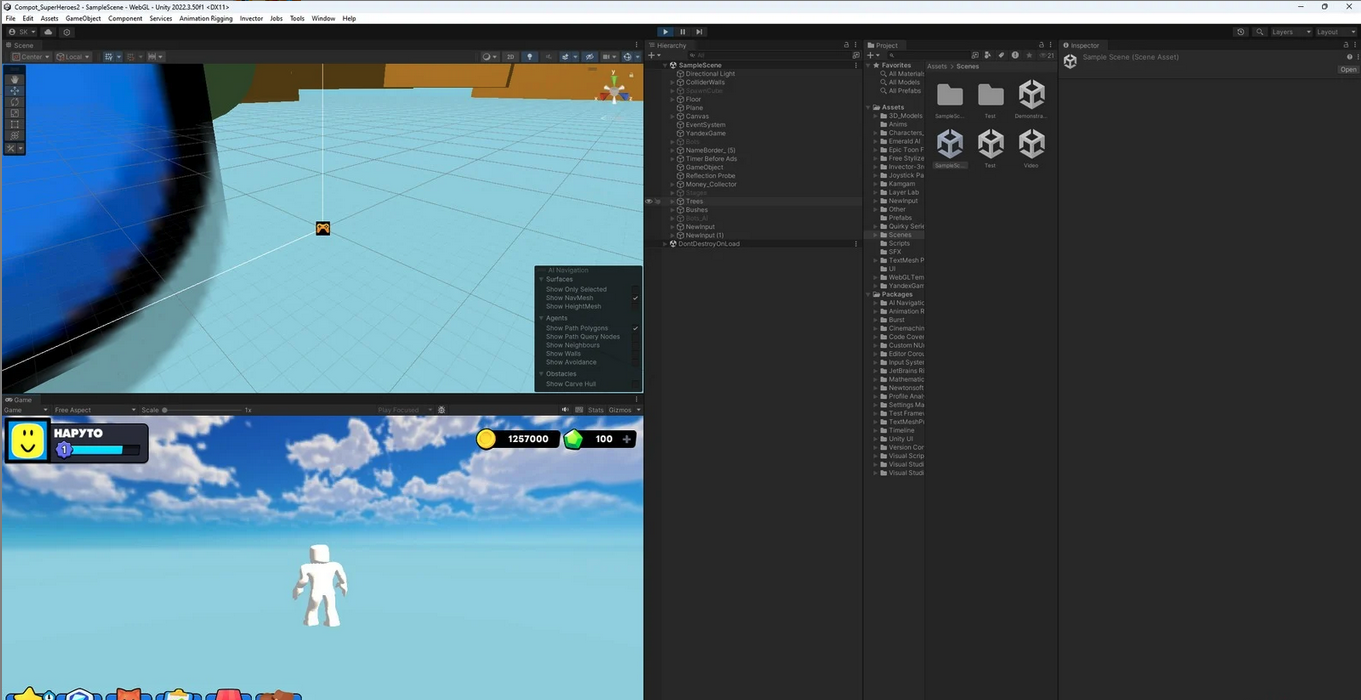Click the Pause button in the playback controls
The image size is (1361, 700).
(682, 31)
